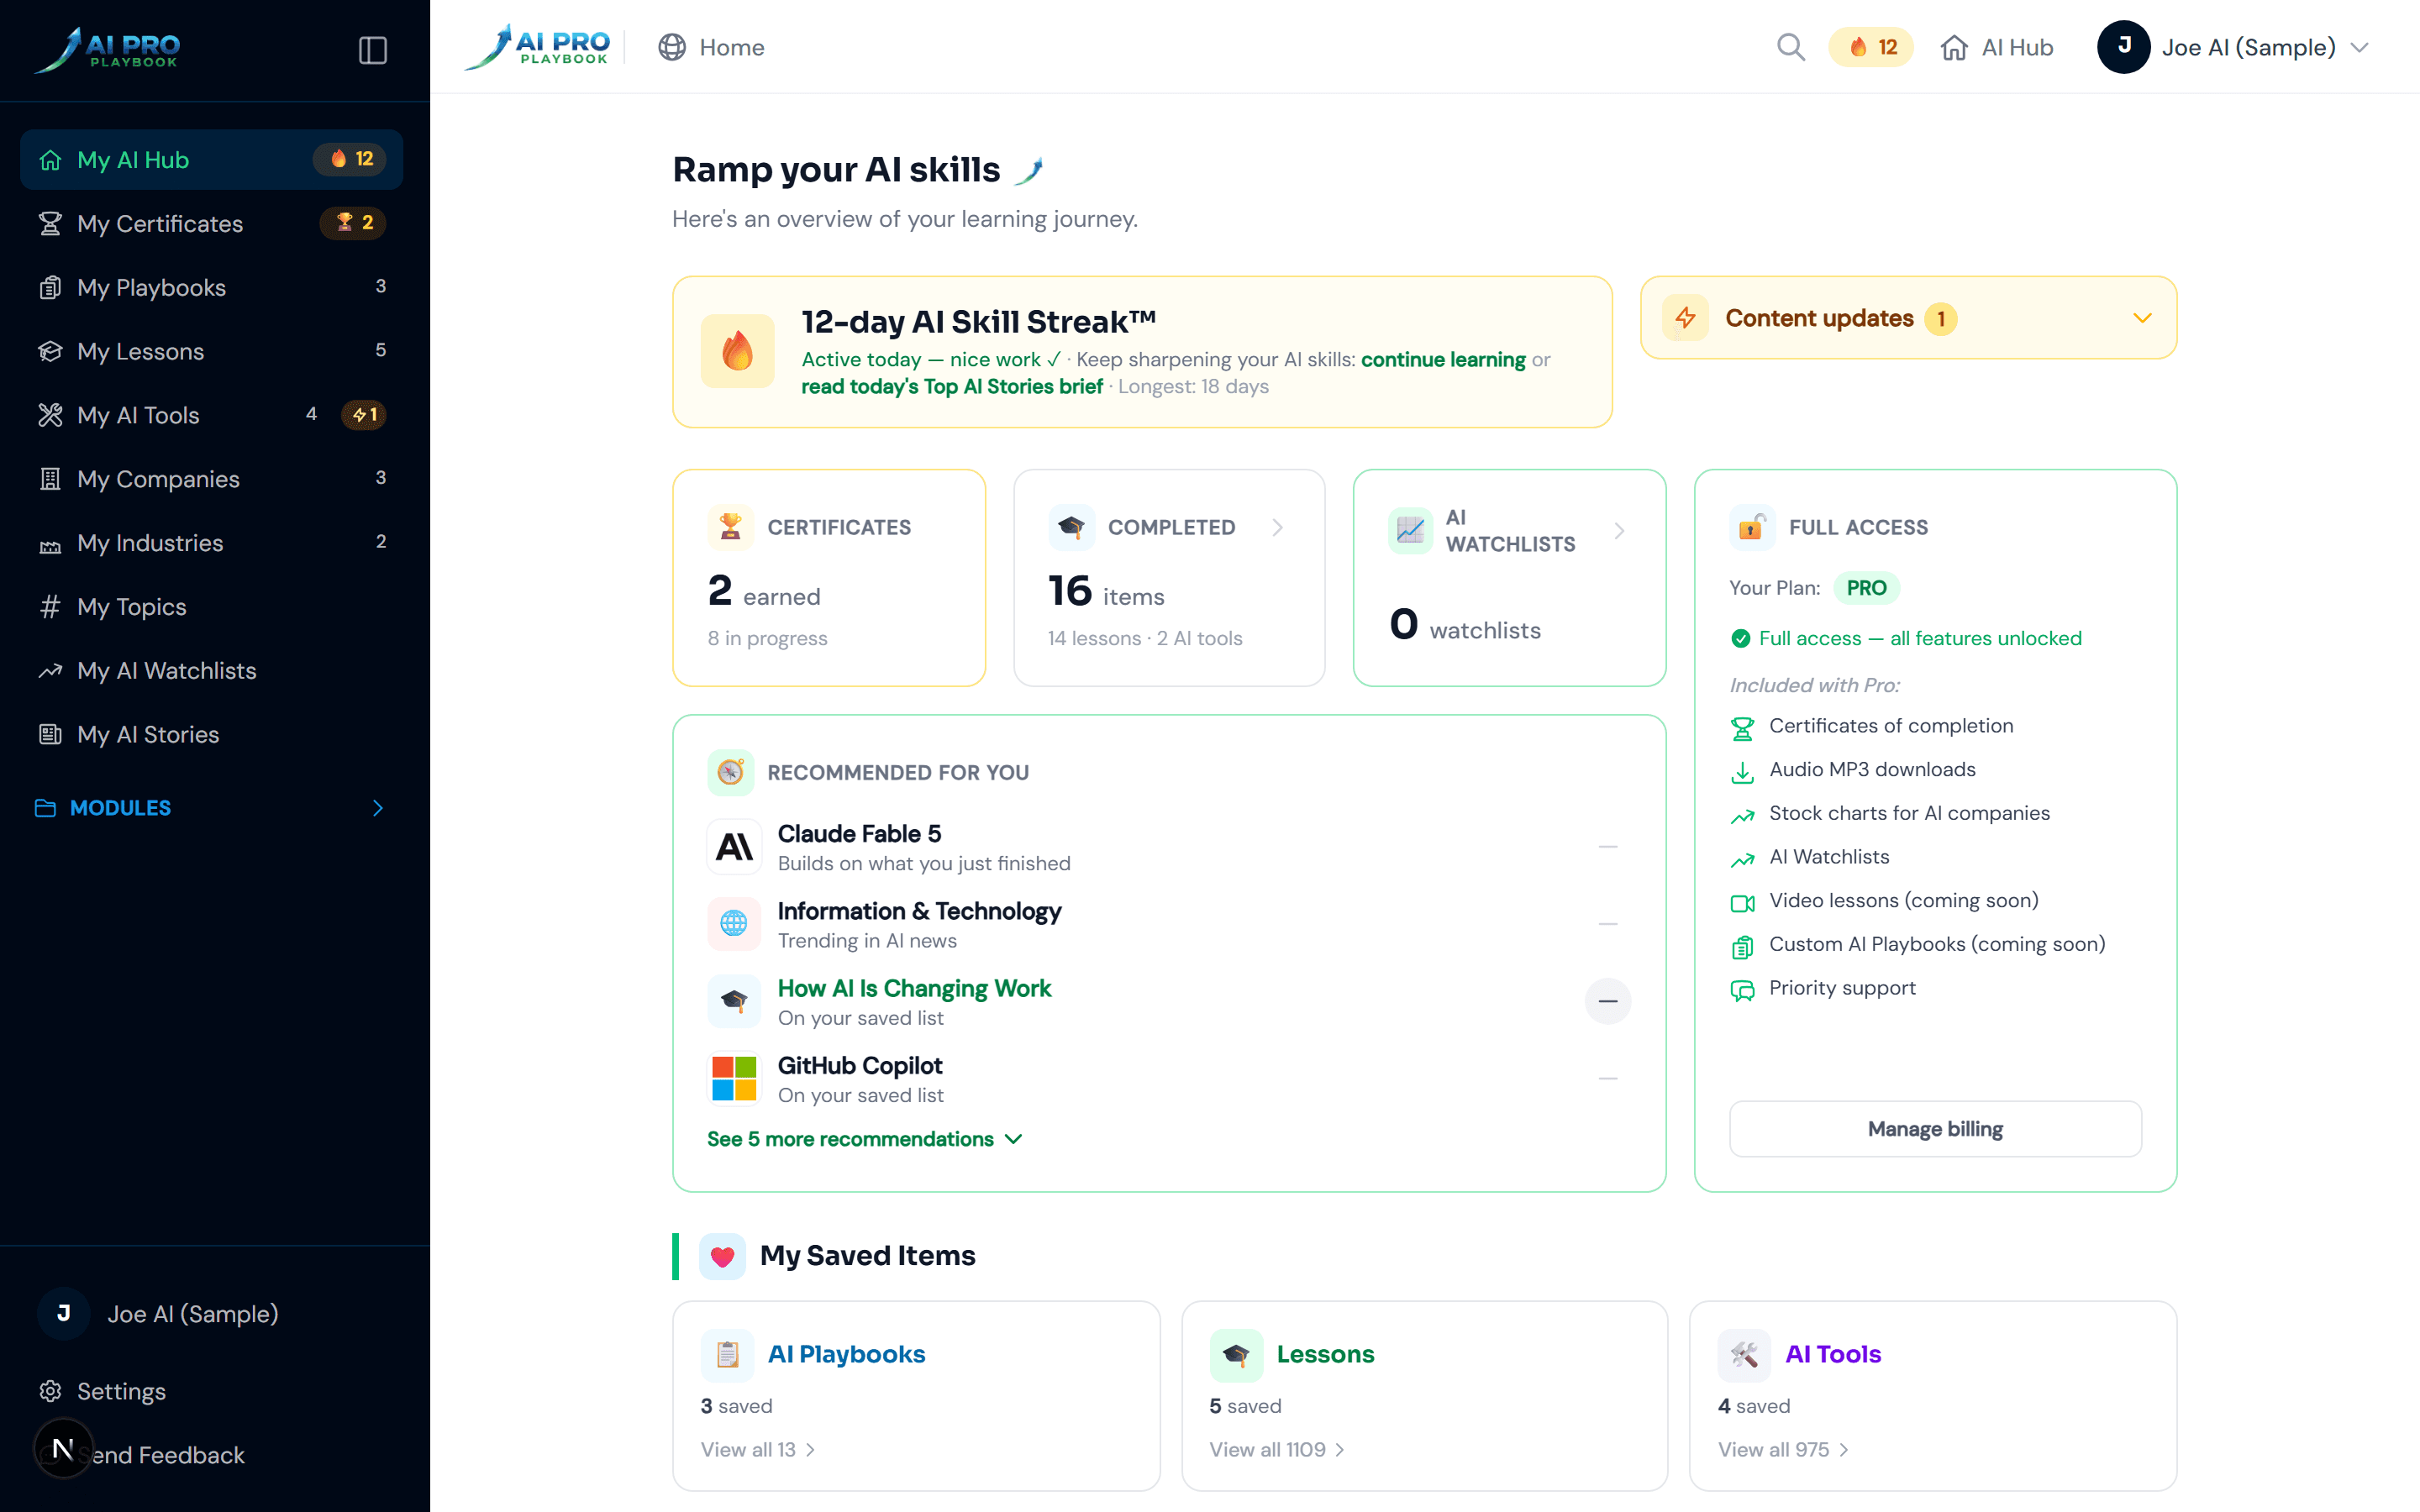This screenshot has height=1512, width=2420.
Task: Click Joe AI (Sample) profile in sidebar footer
Action: tap(211, 1314)
